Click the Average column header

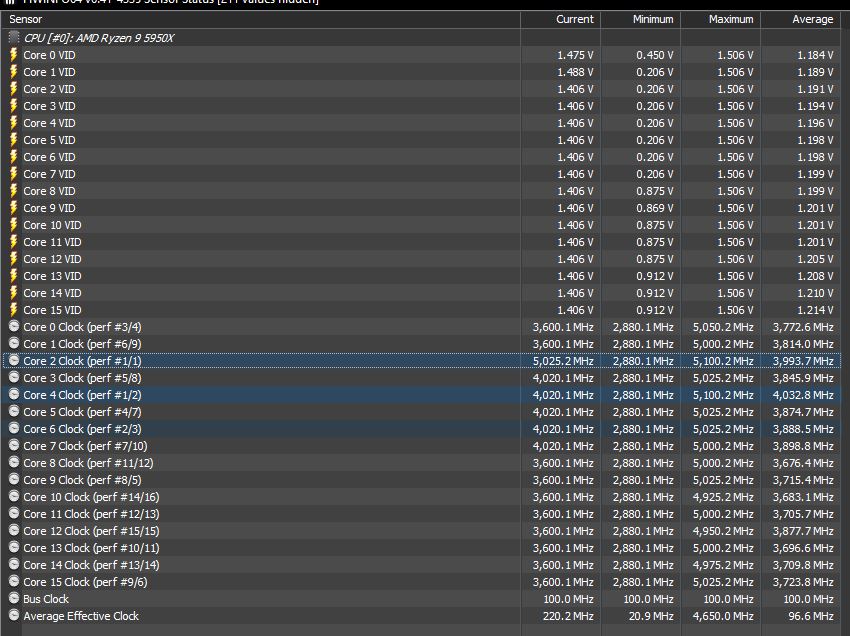(x=801, y=19)
